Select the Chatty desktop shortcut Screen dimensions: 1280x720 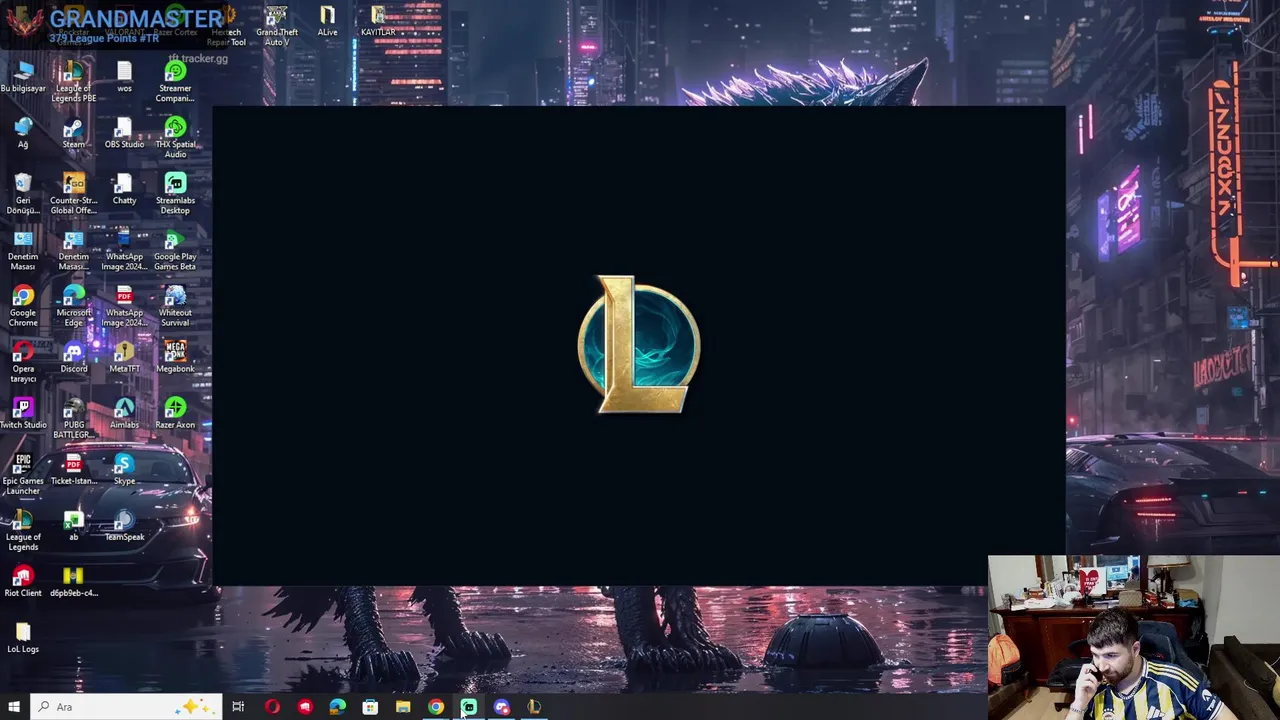[x=124, y=190]
